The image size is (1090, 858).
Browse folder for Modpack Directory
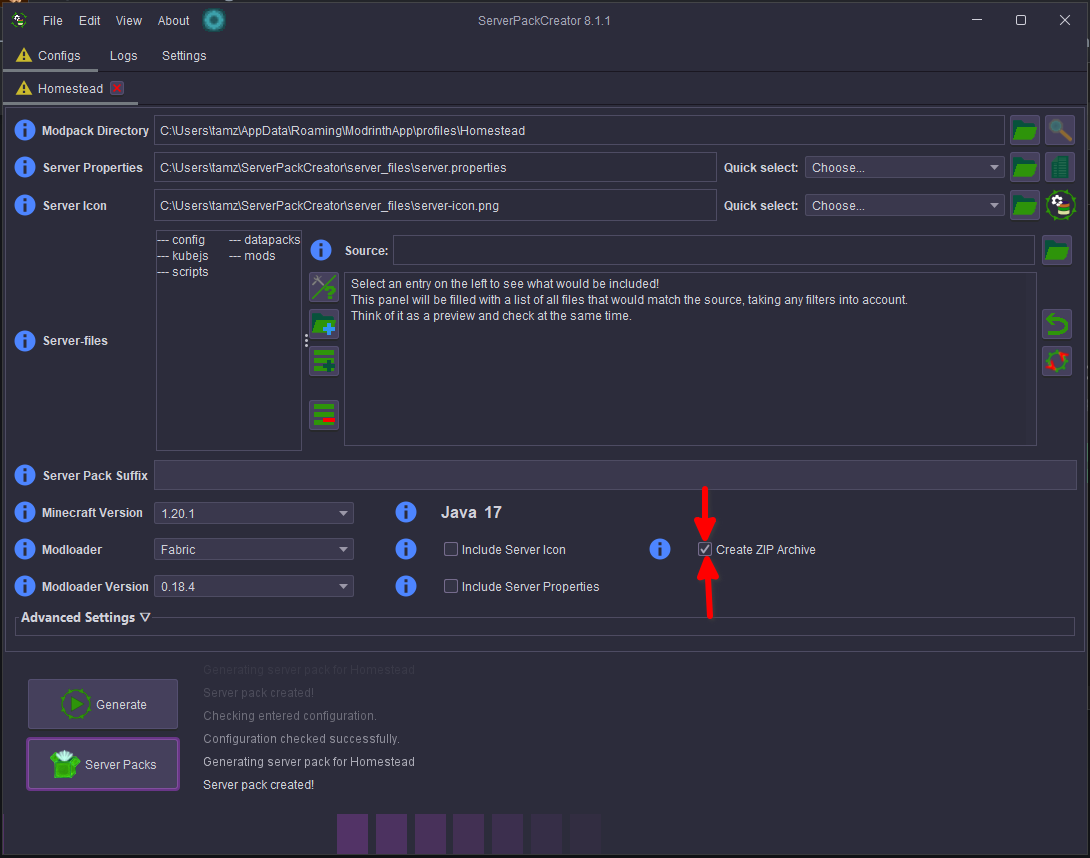(x=1025, y=130)
